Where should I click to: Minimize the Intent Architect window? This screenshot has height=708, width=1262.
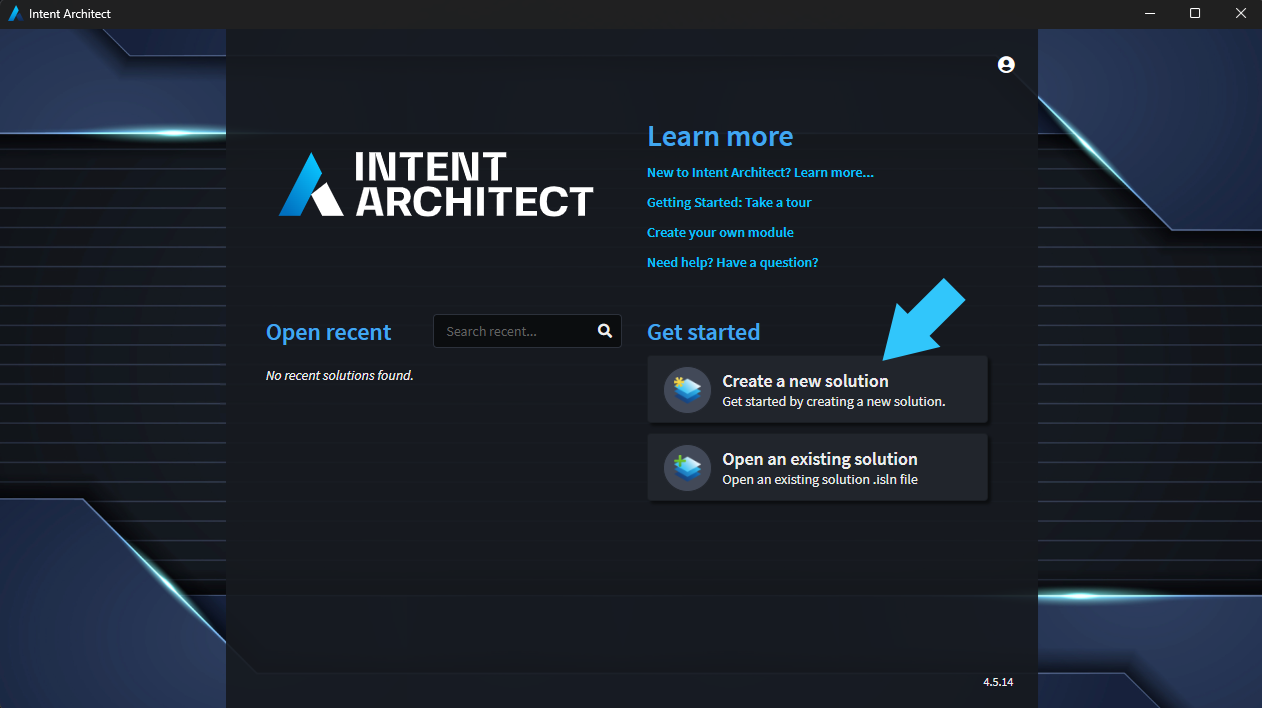pos(1149,13)
